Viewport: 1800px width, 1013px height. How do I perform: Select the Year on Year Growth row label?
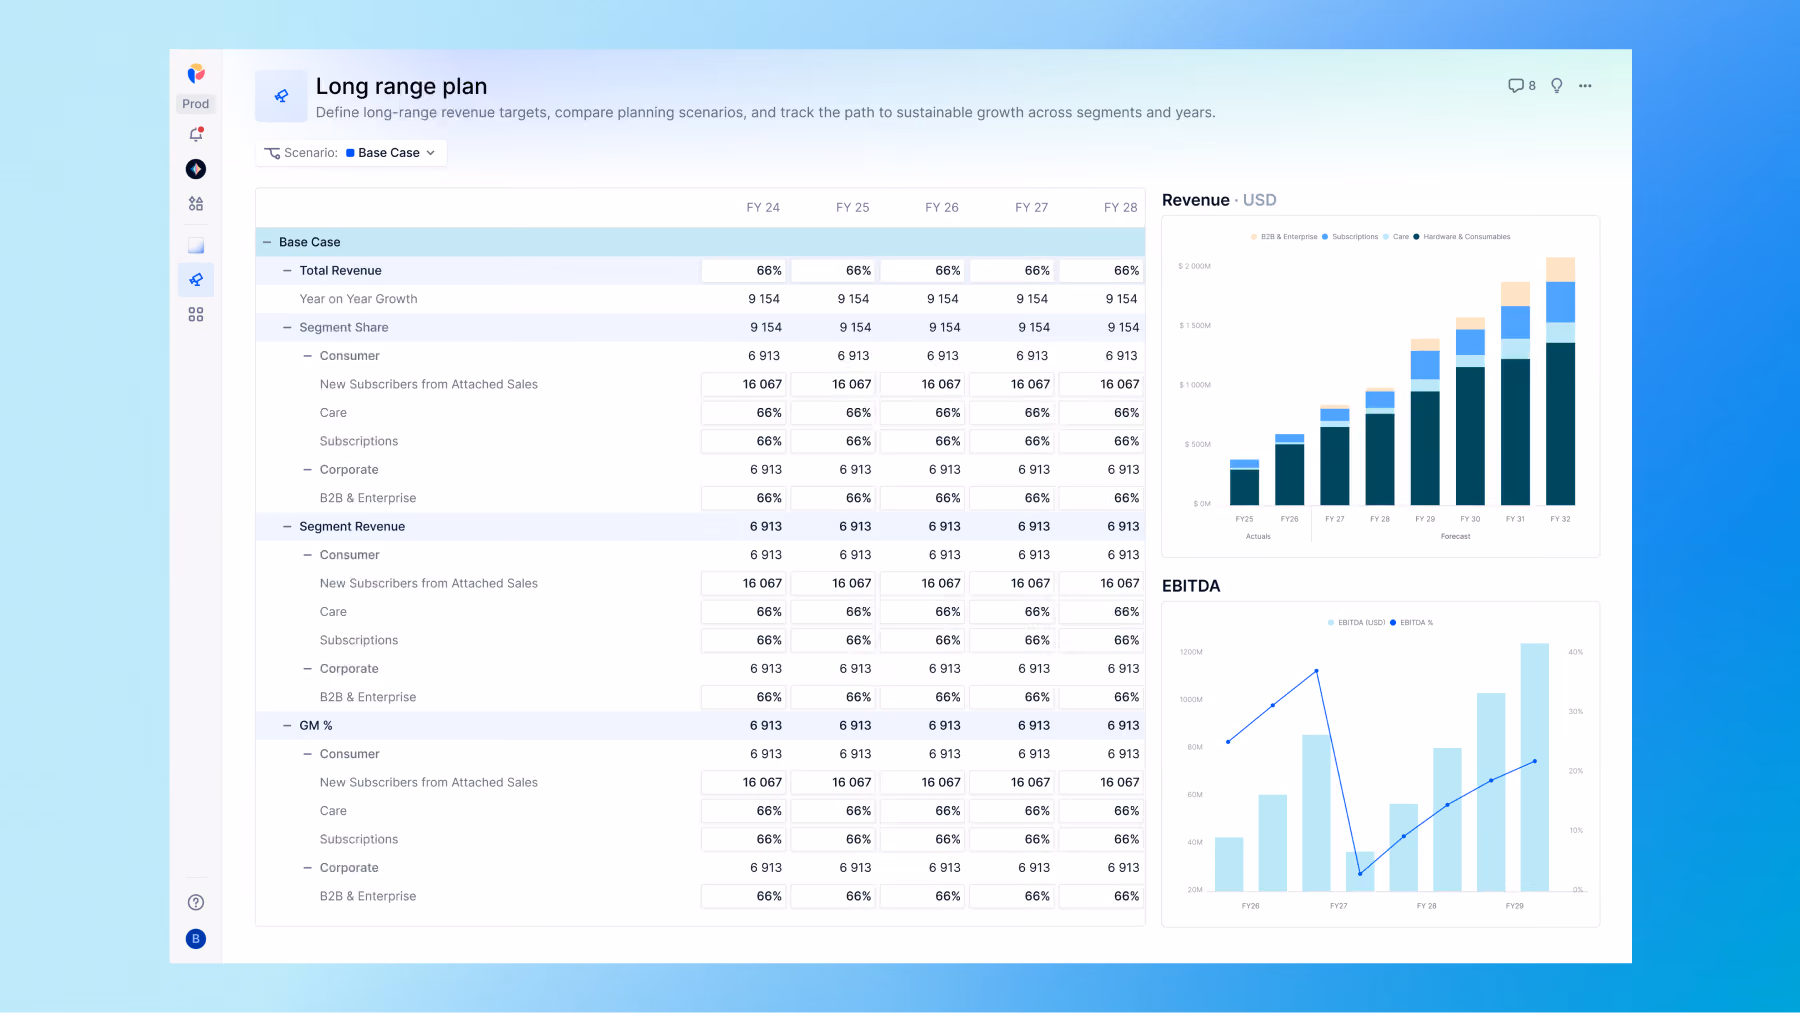(x=358, y=299)
